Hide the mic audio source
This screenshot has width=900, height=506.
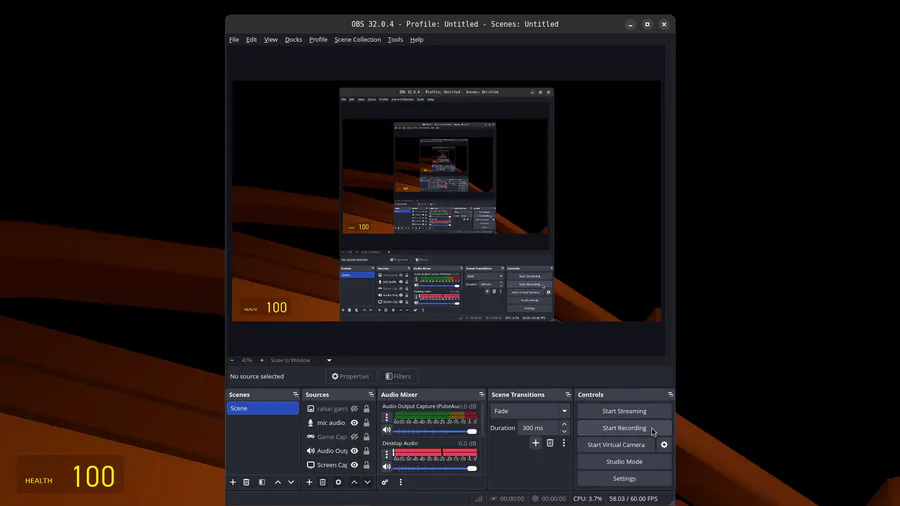click(355, 423)
